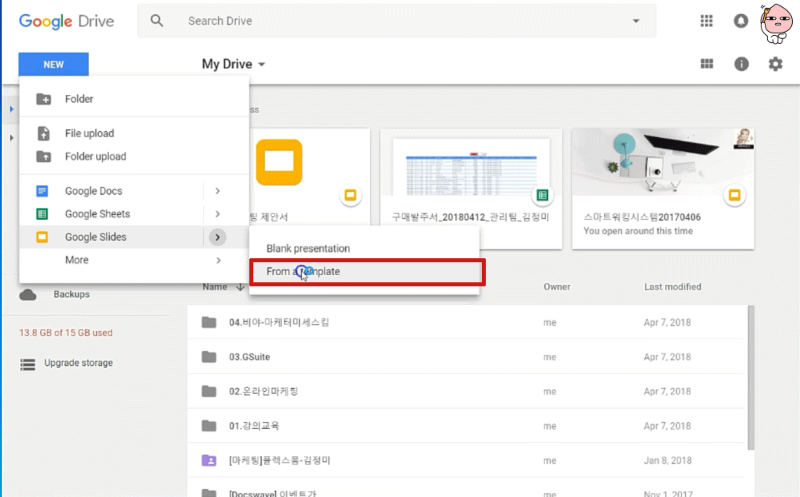This screenshot has width=800, height=497.
Task: Select File upload menu item
Action: click(x=134, y=133)
